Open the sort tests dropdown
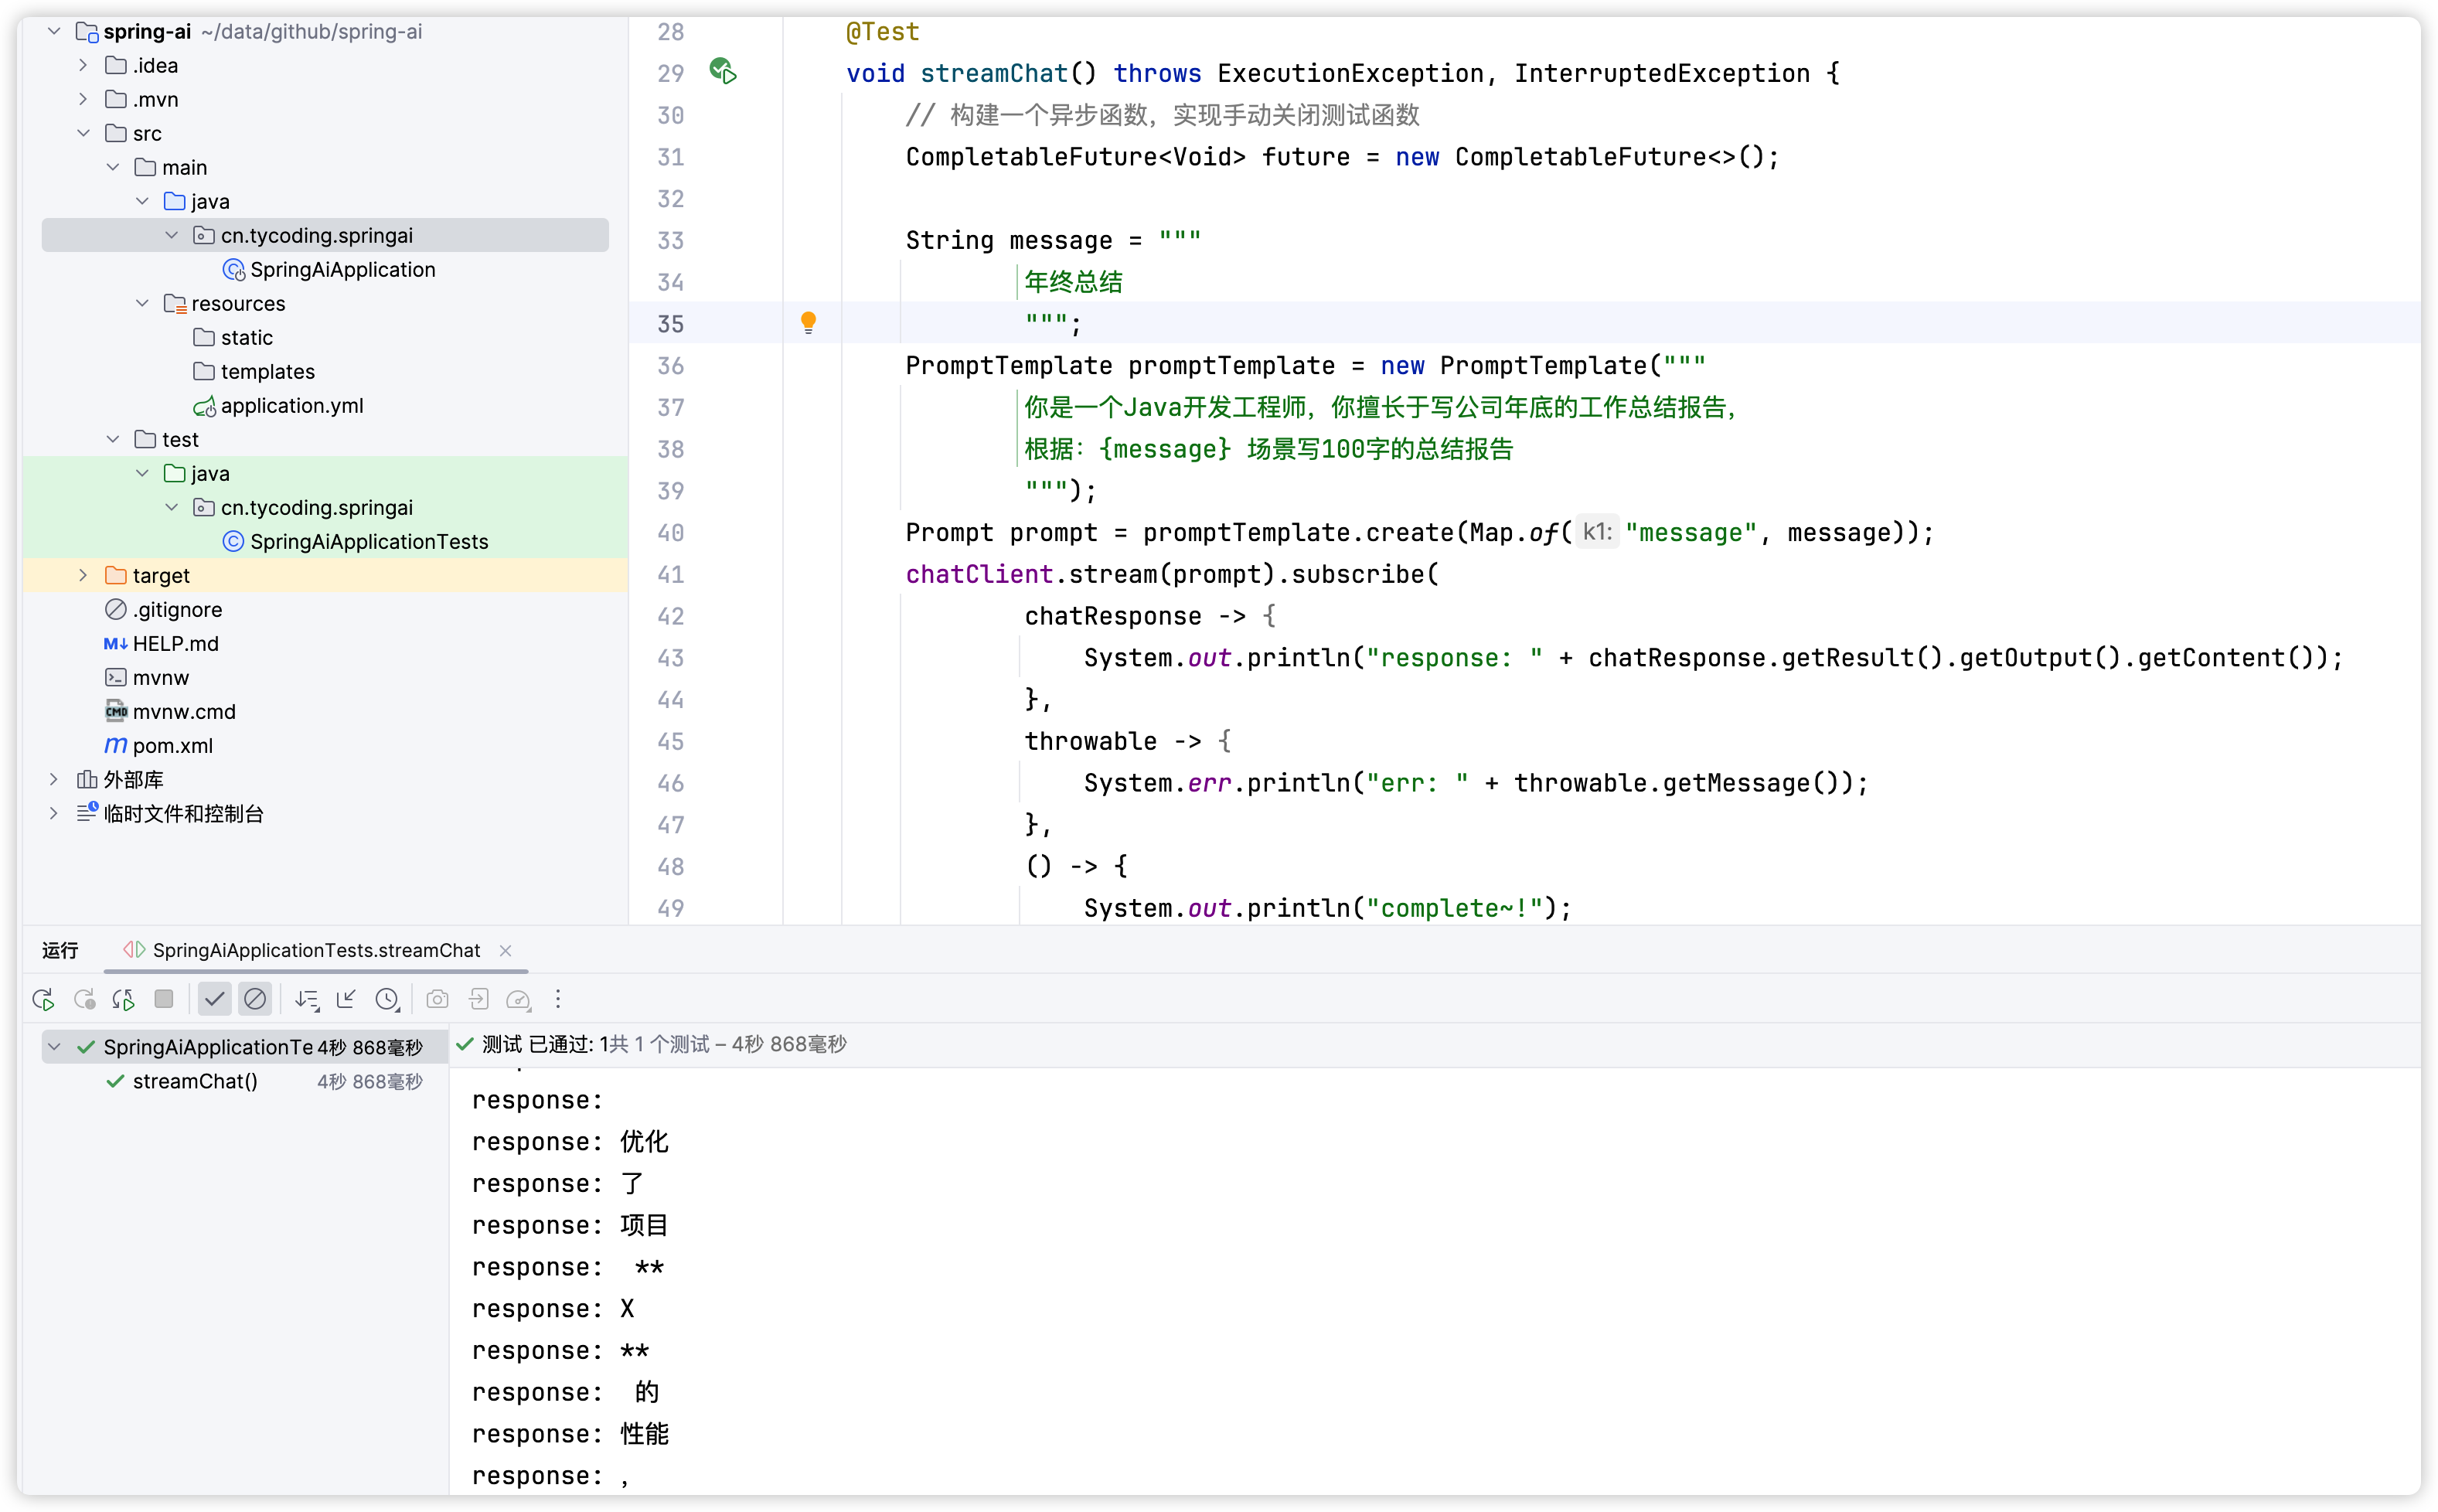 pyautogui.click(x=307, y=999)
